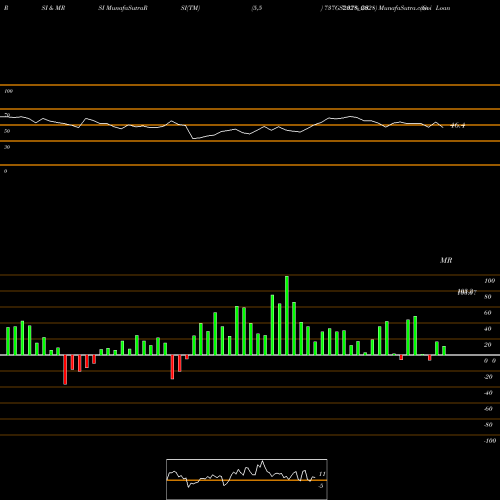Click the mini chart value label -5

click(x=321, y=486)
